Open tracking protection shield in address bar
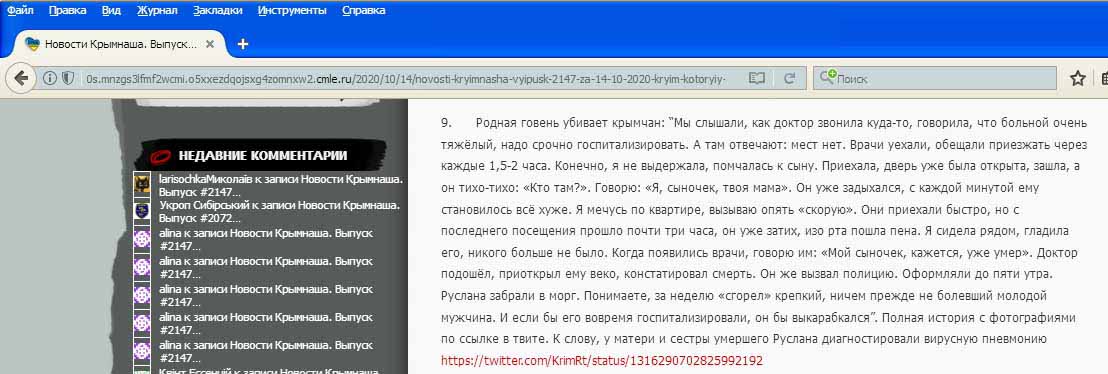 pyautogui.click(x=68, y=78)
